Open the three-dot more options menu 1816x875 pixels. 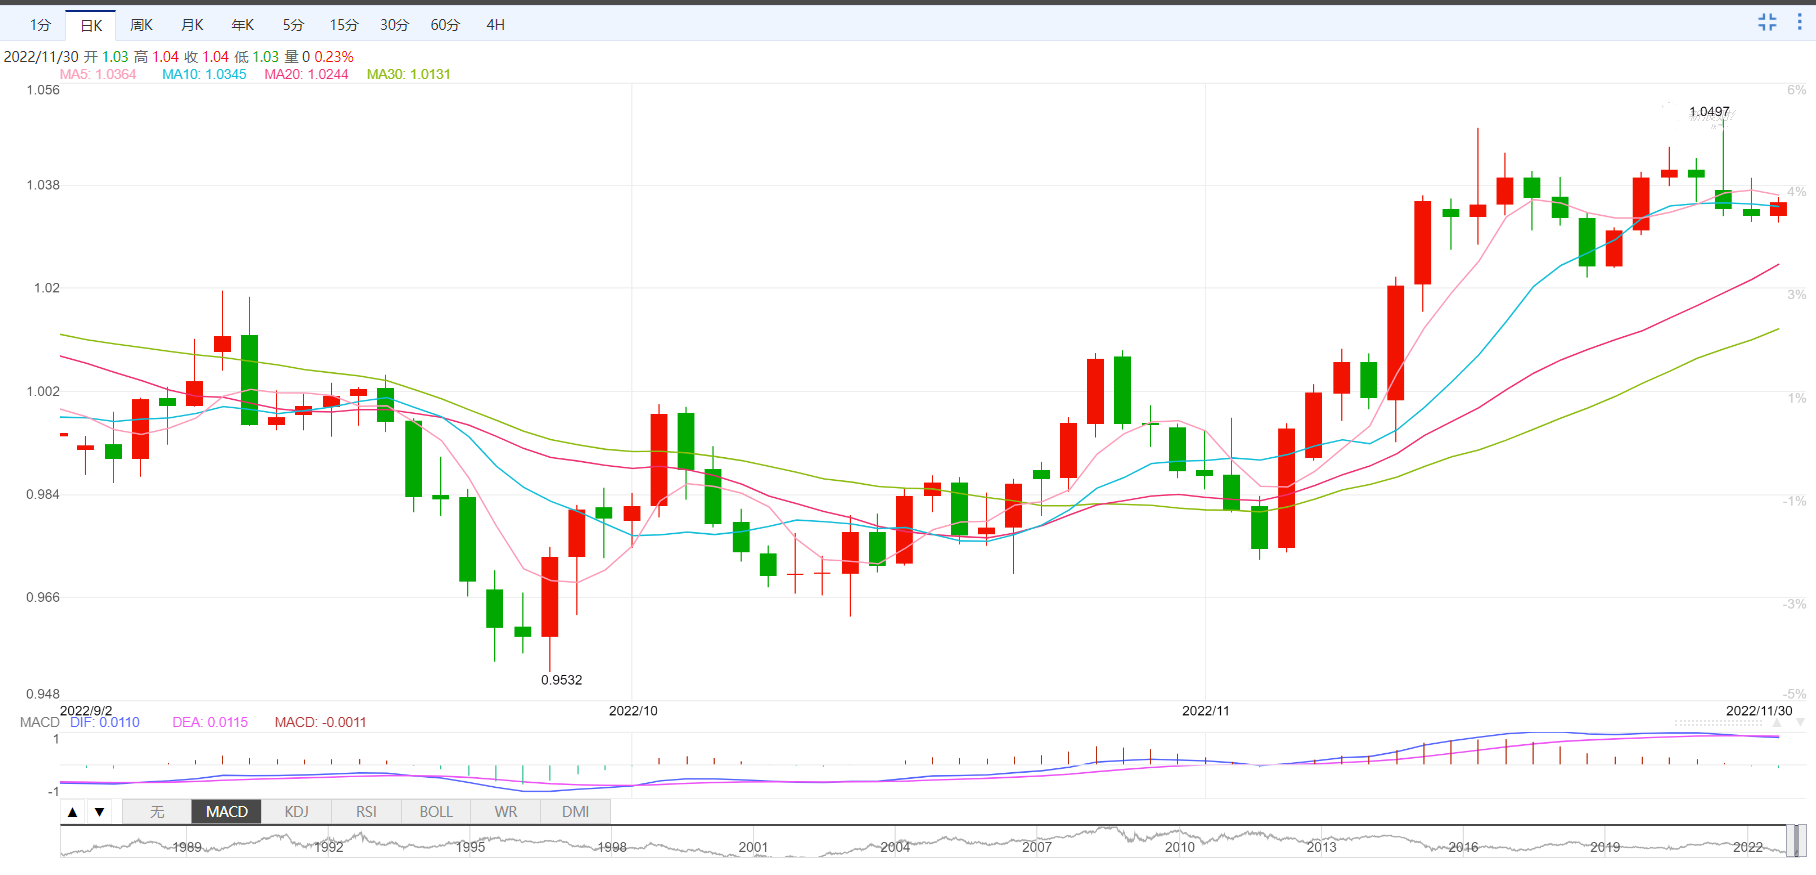tap(1799, 22)
